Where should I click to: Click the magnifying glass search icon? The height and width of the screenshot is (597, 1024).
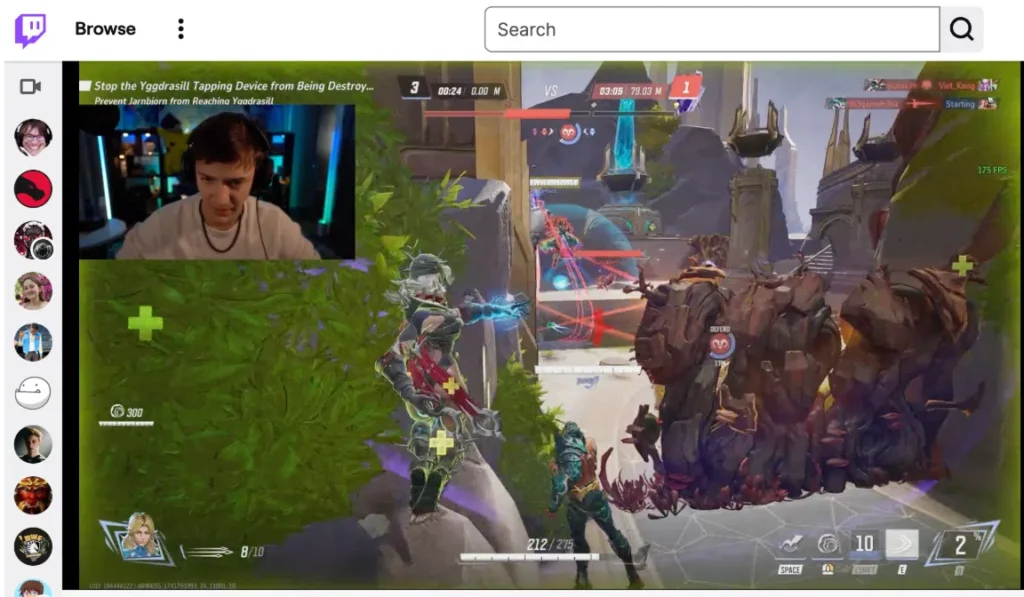coord(961,29)
